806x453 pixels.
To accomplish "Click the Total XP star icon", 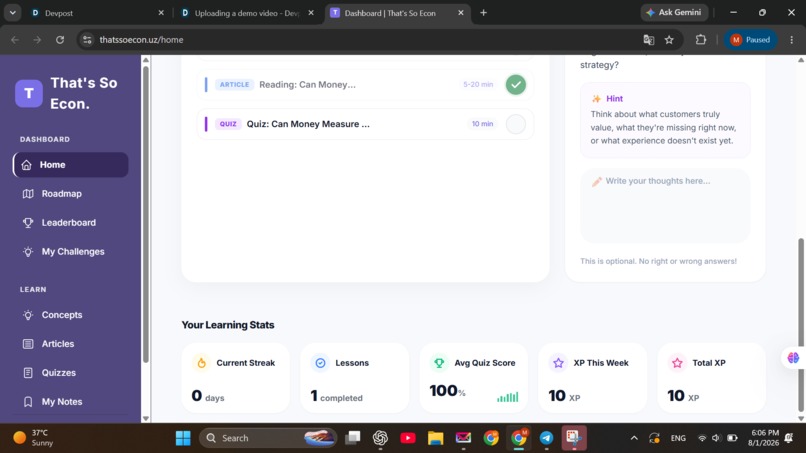I will point(677,363).
